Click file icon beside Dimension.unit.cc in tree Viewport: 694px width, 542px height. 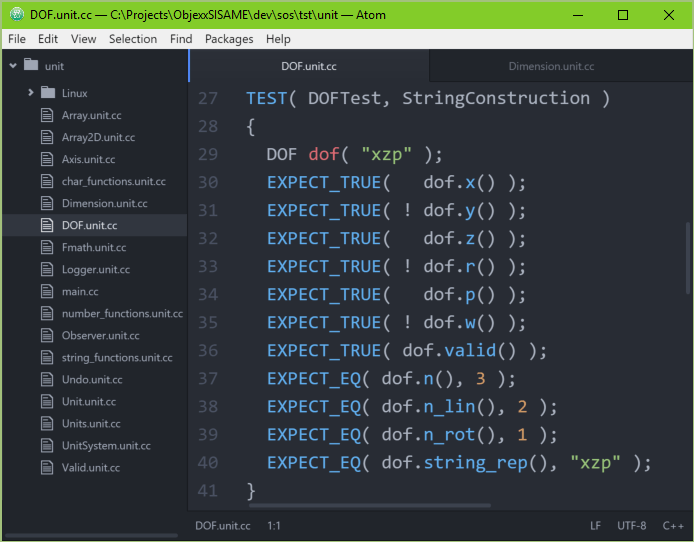click(x=47, y=203)
